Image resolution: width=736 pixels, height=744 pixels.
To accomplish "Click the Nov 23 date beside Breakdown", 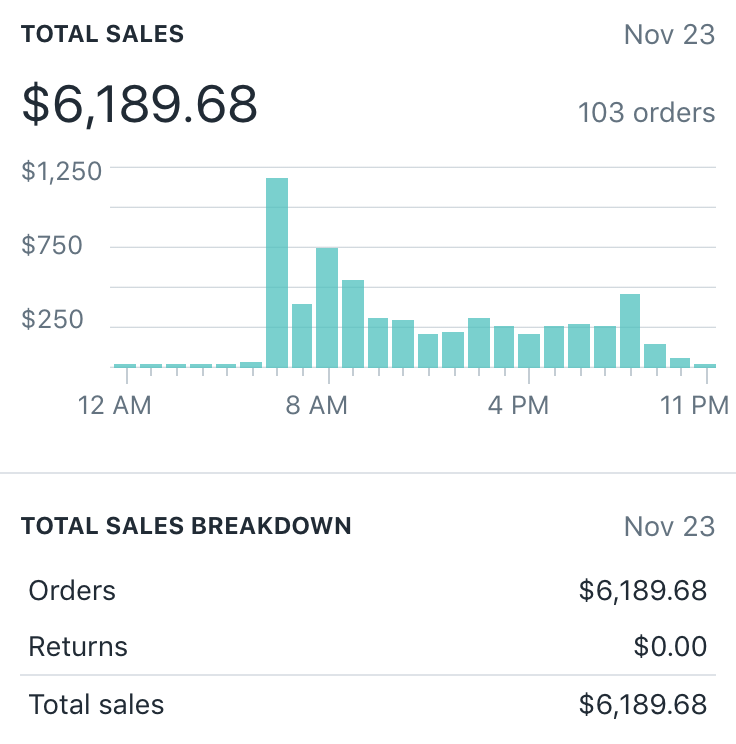I will tap(669, 526).
